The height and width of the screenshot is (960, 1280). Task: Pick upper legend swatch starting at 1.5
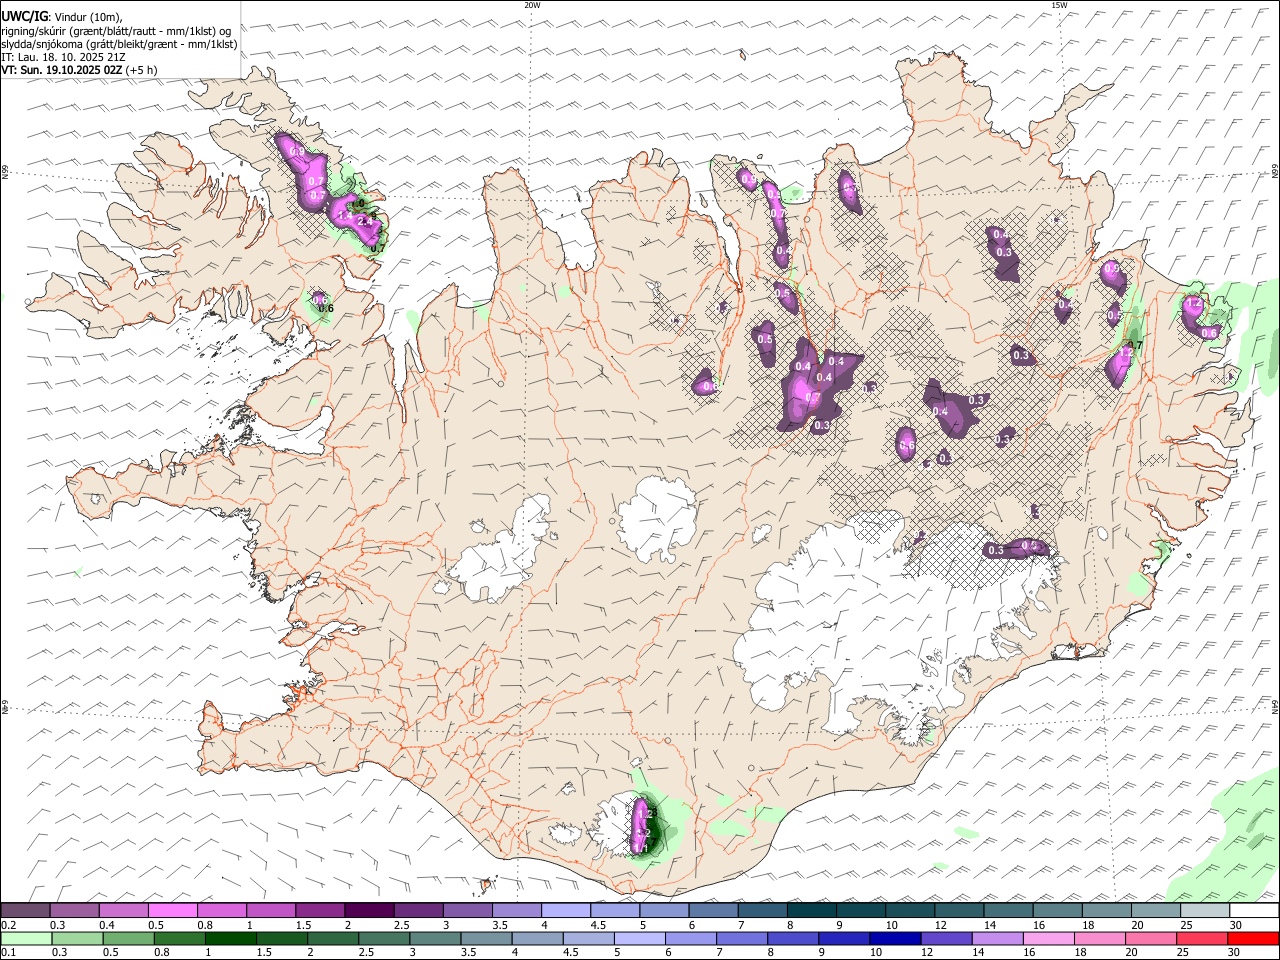tap(320, 910)
